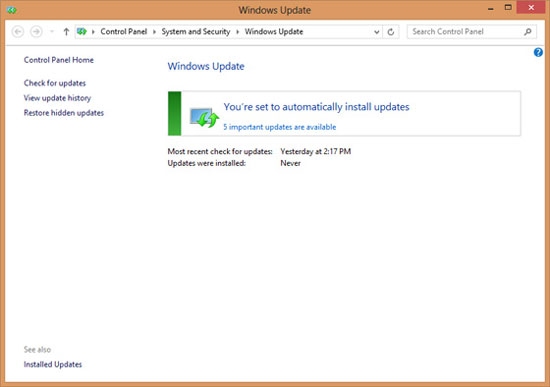
Task: Click the address bar Control Panel icon
Action: tap(82, 32)
